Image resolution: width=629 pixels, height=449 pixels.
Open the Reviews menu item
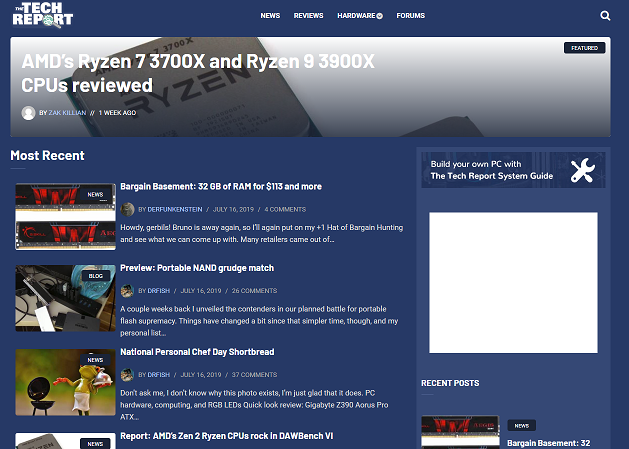pos(308,16)
